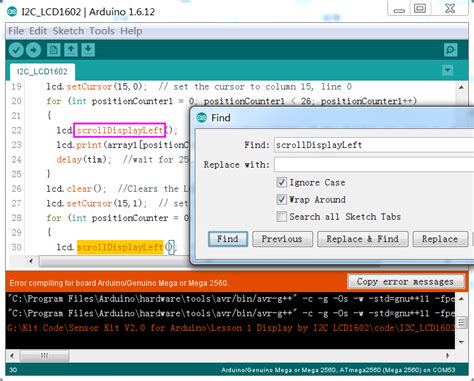Click the Arduino logo in main title bar
This screenshot has width=474, height=381.
click(x=12, y=12)
